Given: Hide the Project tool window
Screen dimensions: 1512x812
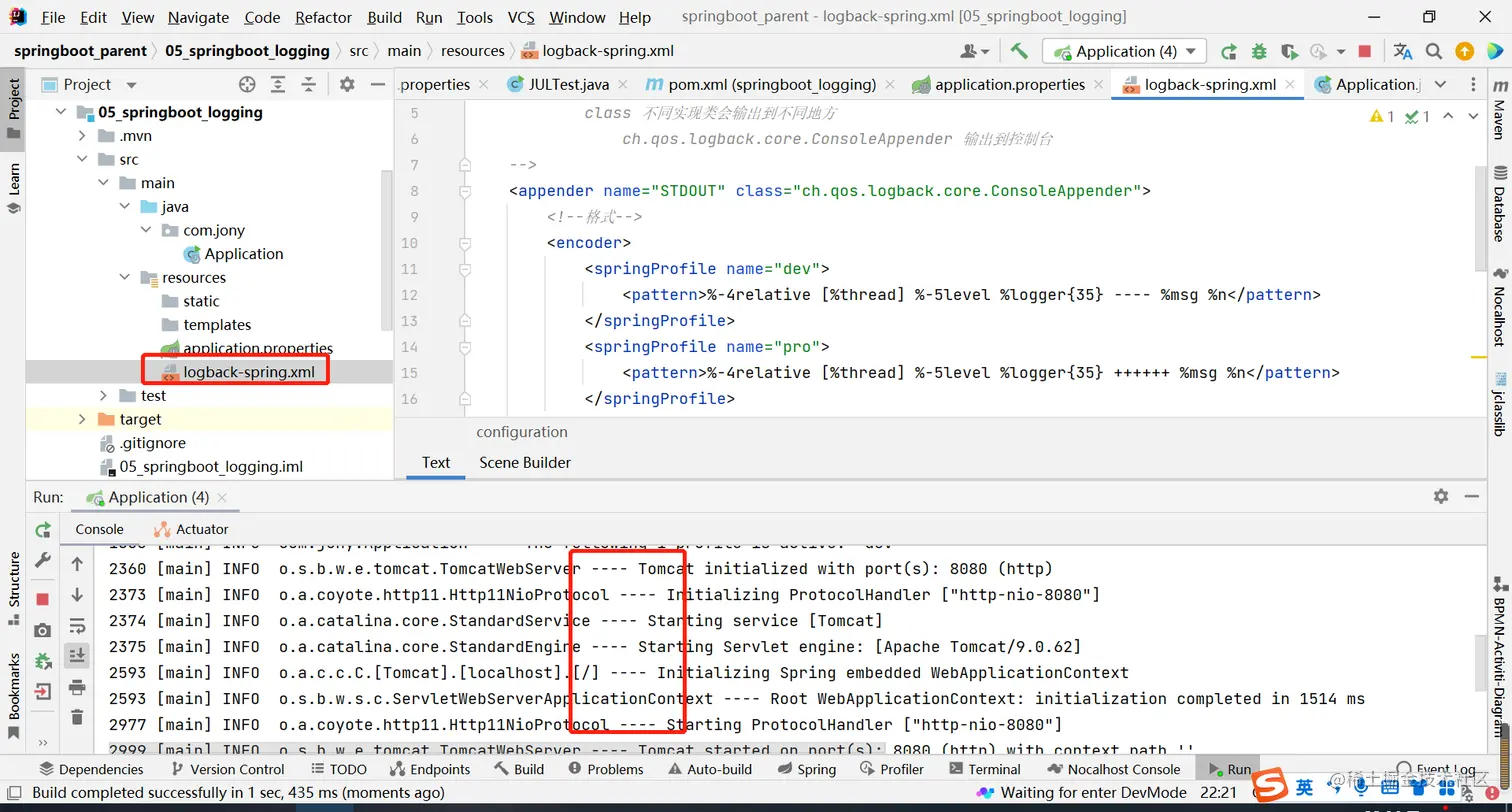Looking at the screenshot, I should (377, 84).
